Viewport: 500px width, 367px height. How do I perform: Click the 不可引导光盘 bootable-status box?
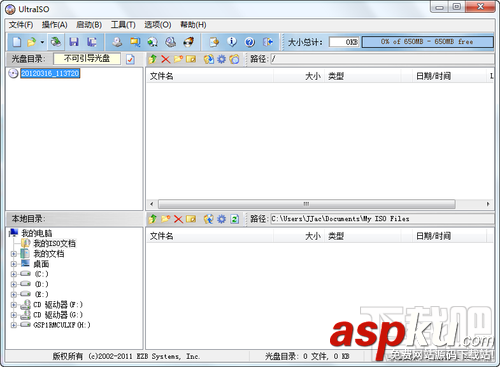click(87, 59)
